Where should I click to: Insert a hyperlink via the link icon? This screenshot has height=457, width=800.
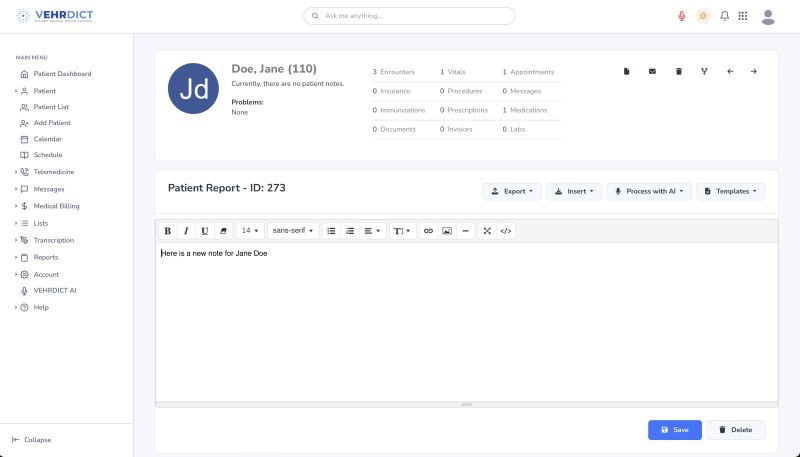click(428, 231)
